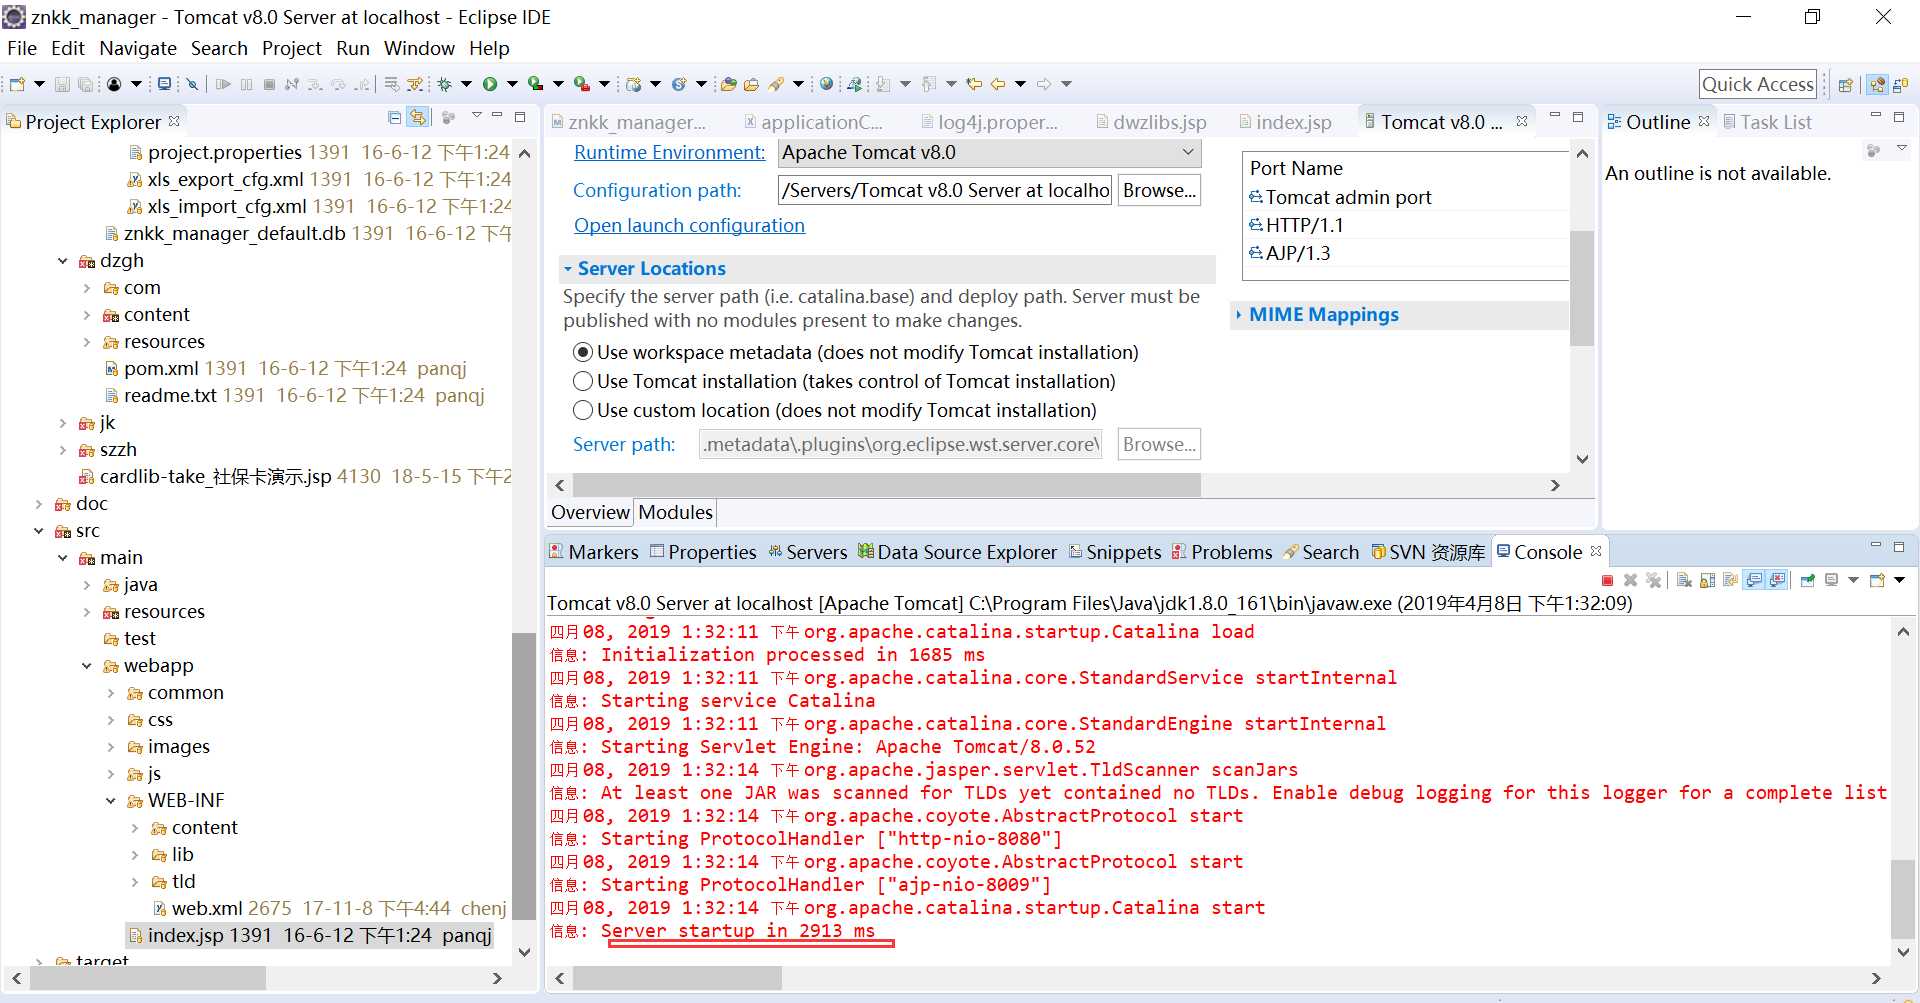Viewport: 1920px width, 1003px height.
Task: Switch to the index.jsp editor tab
Action: pyautogui.click(x=1284, y=122)
